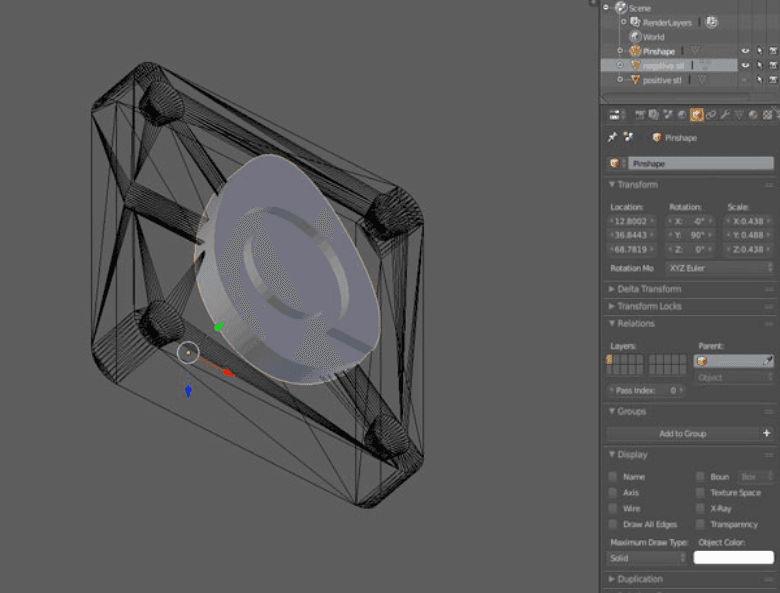
Task: Enable the Wire display checkbox
Action: 614,508
